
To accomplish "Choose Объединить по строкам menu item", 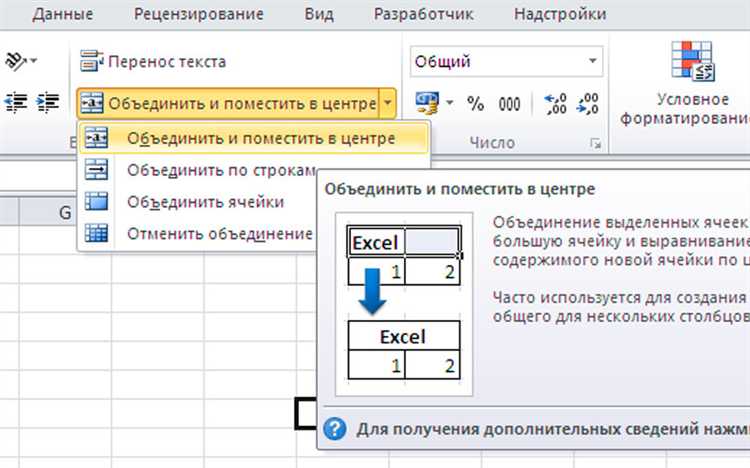I will (x=221, y=170).
